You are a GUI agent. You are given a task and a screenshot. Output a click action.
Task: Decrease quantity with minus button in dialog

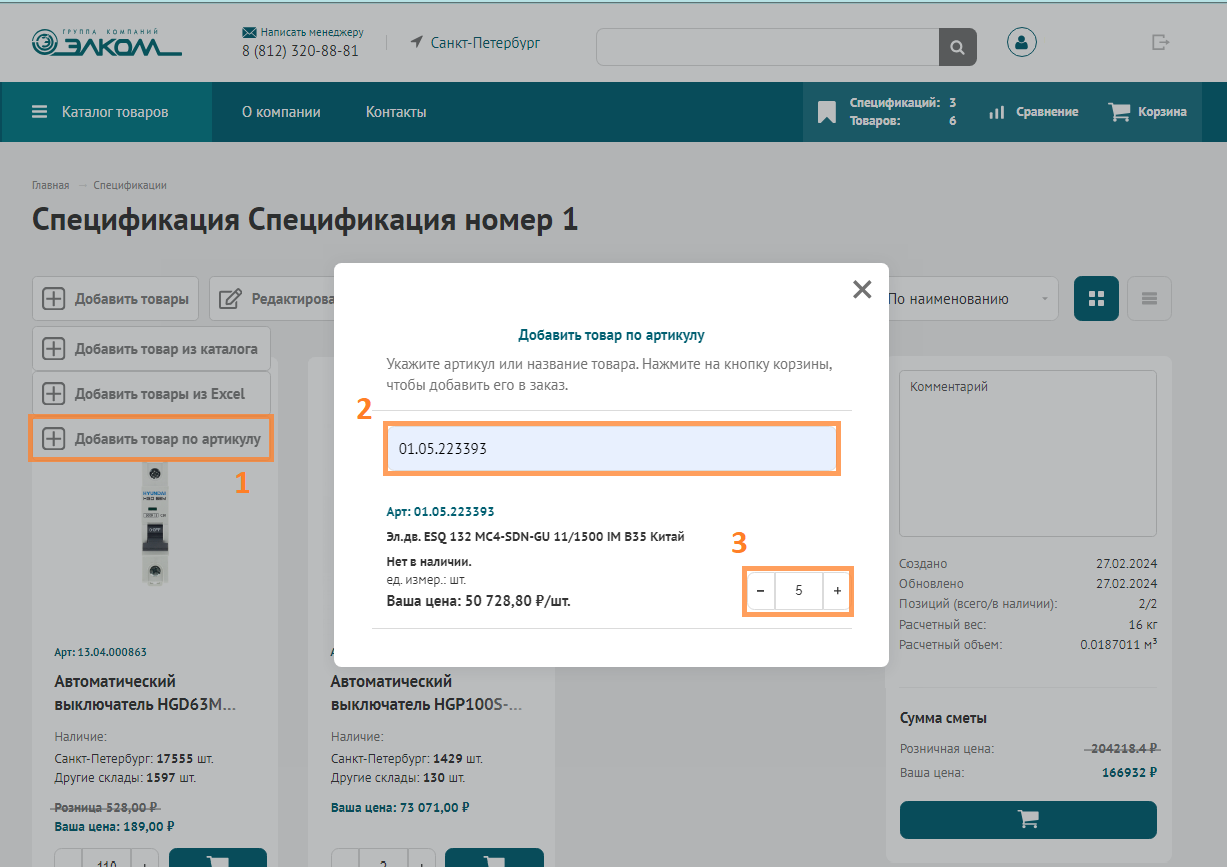pos(760,591)
